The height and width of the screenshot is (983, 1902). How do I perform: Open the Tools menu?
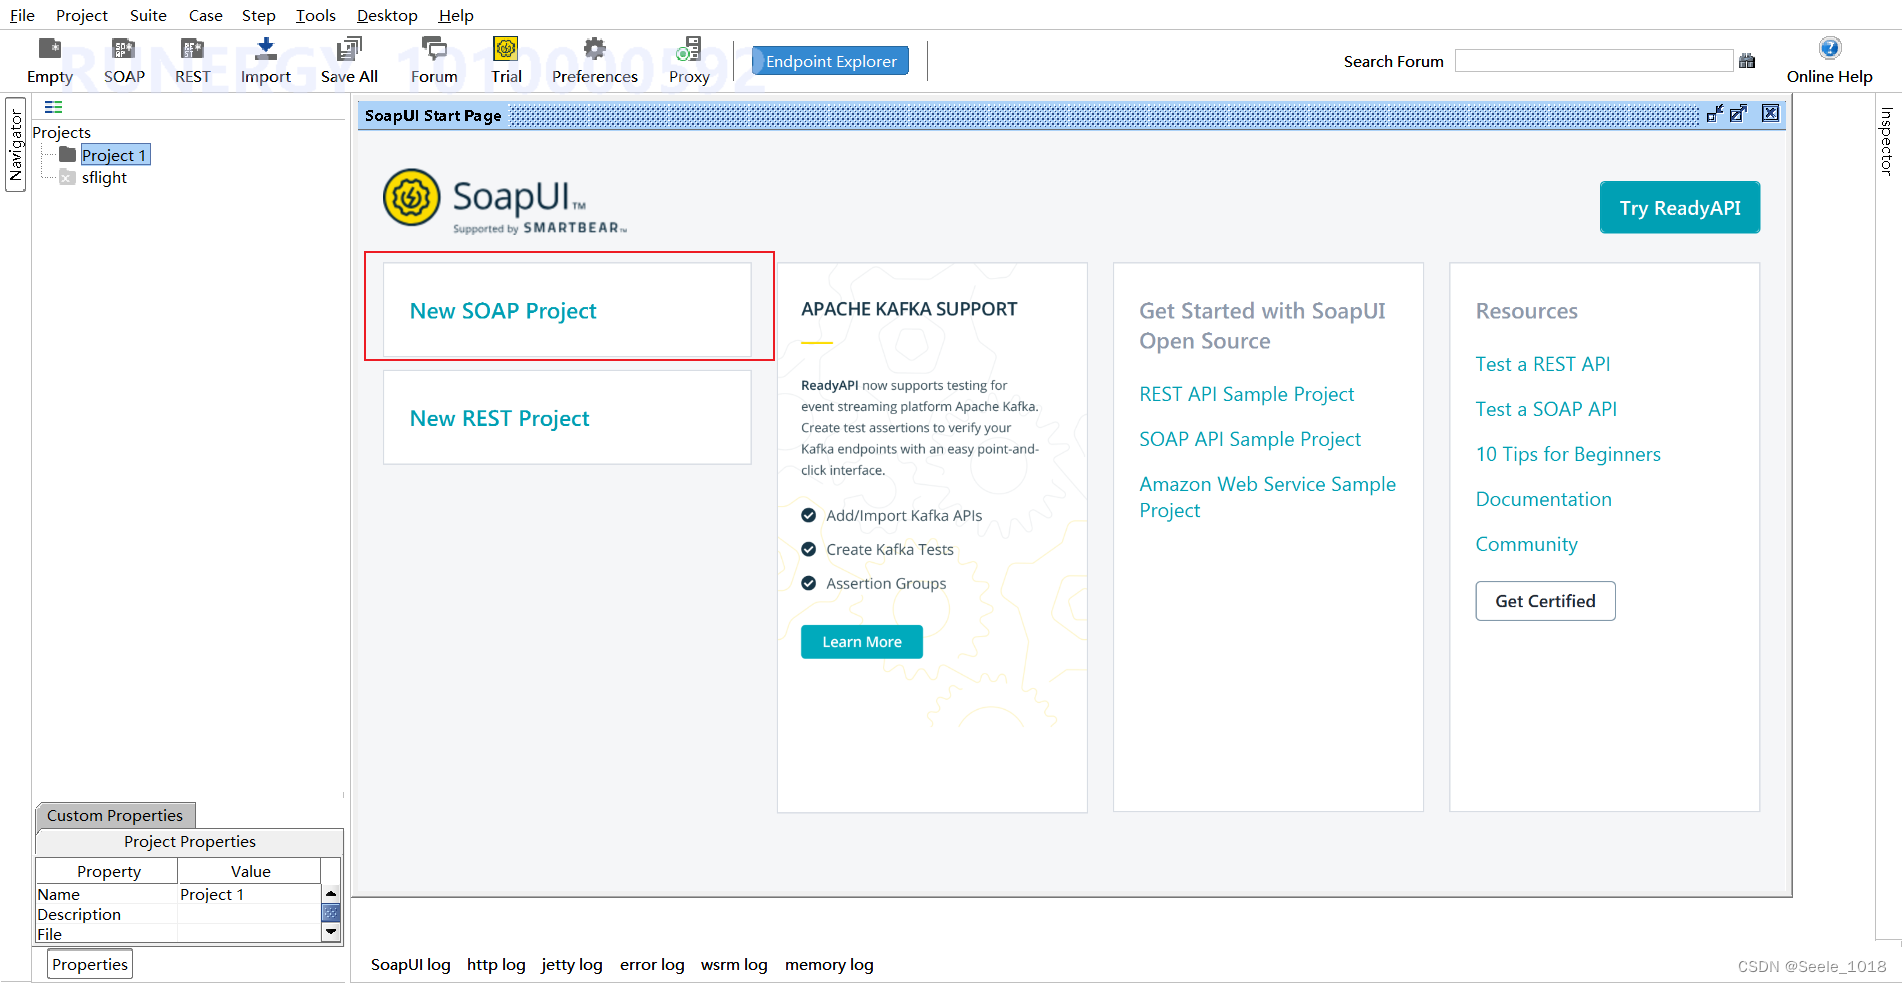(314, 15)
